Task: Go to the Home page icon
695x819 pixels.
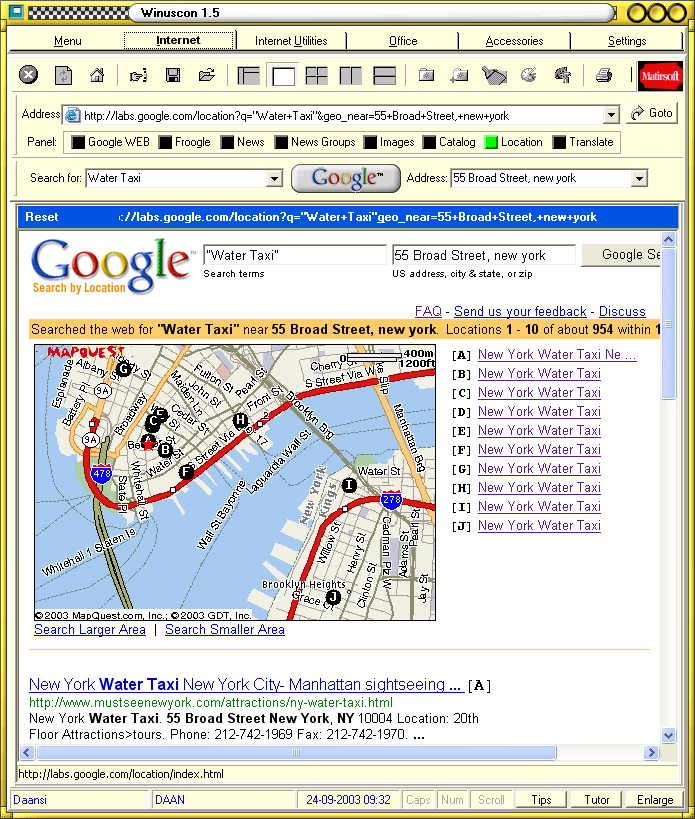Action: coord(97,75)
